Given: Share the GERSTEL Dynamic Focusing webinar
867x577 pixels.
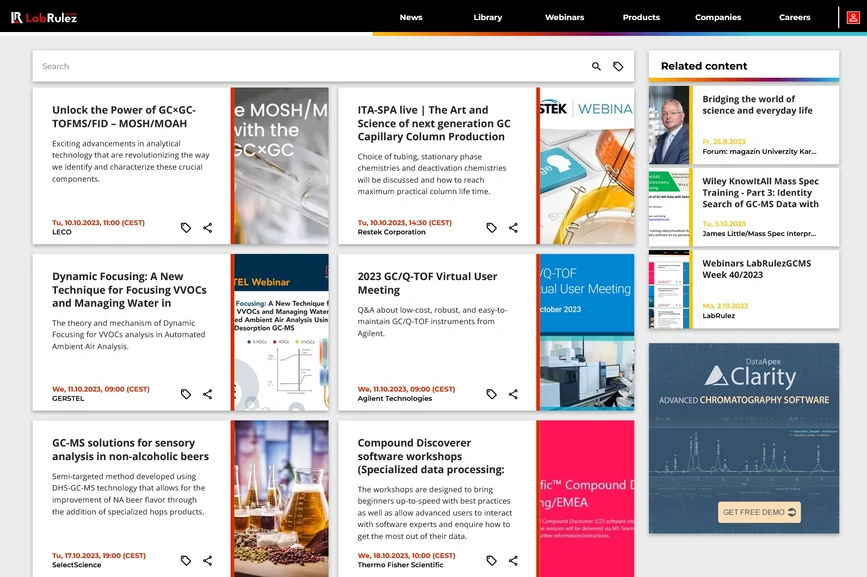Looking at the screenshot, I should click(207, 394).
